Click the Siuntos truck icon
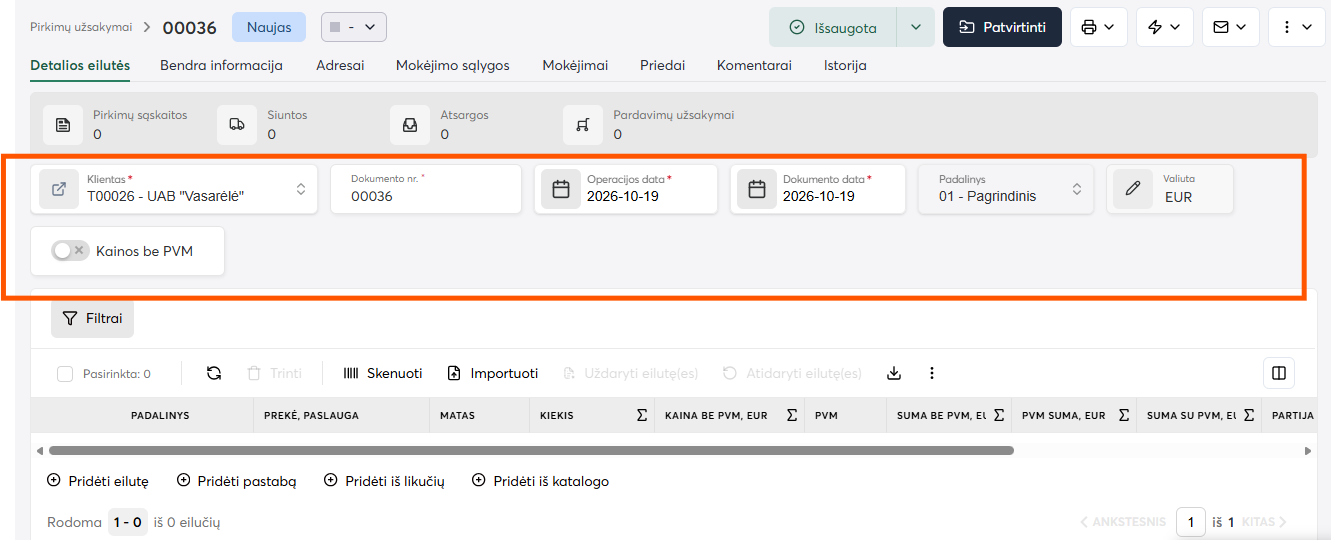The image size is (1331, 540). tap(237, 125)
